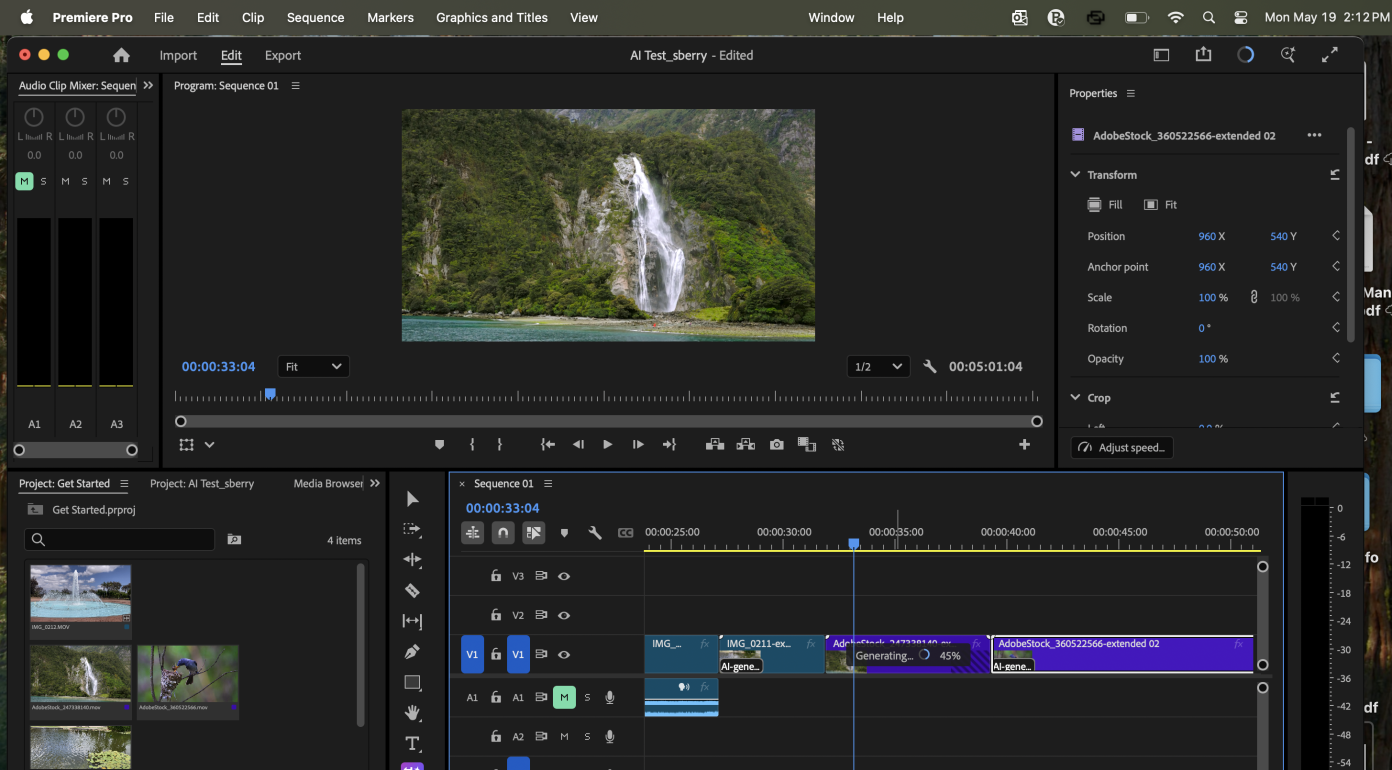Open timeline display settings wrench
This screenshot has height=770, width=1392.
[x=595, y=533]
